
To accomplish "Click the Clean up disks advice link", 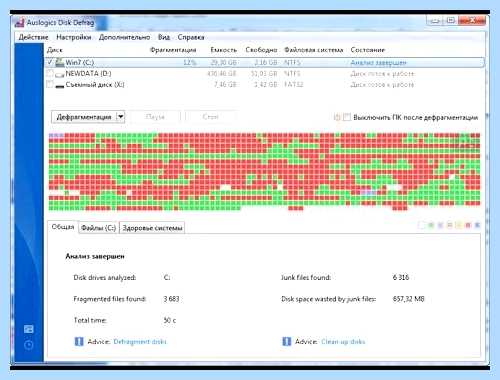I will 343,342.
